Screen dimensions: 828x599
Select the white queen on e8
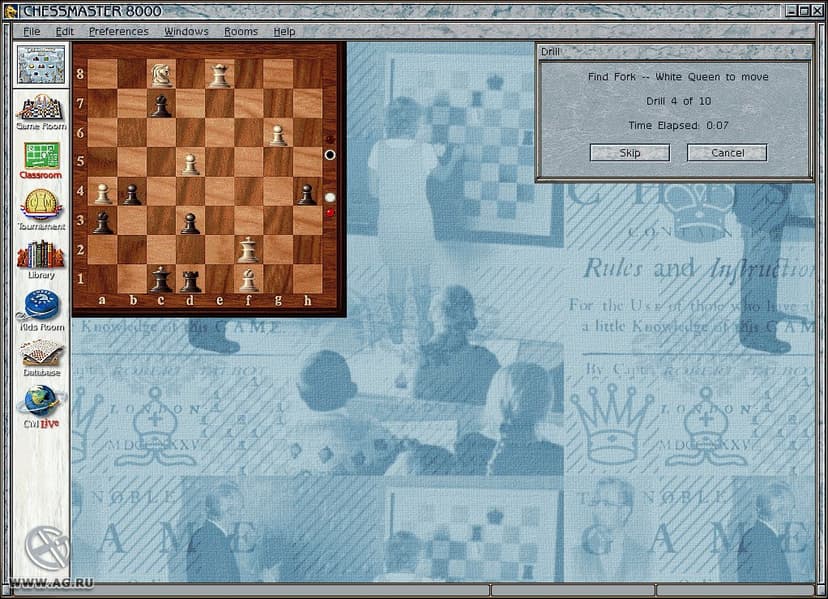[x=220, y=73]
